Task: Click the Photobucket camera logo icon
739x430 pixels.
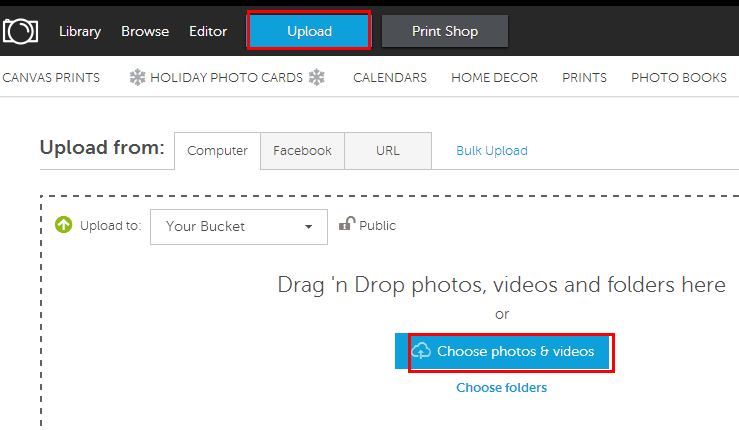Action: coord(20,31)
